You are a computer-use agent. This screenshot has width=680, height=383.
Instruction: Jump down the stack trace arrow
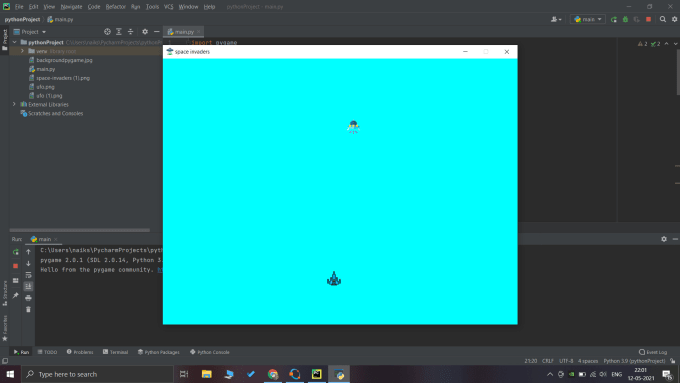[x=28, y=264]
